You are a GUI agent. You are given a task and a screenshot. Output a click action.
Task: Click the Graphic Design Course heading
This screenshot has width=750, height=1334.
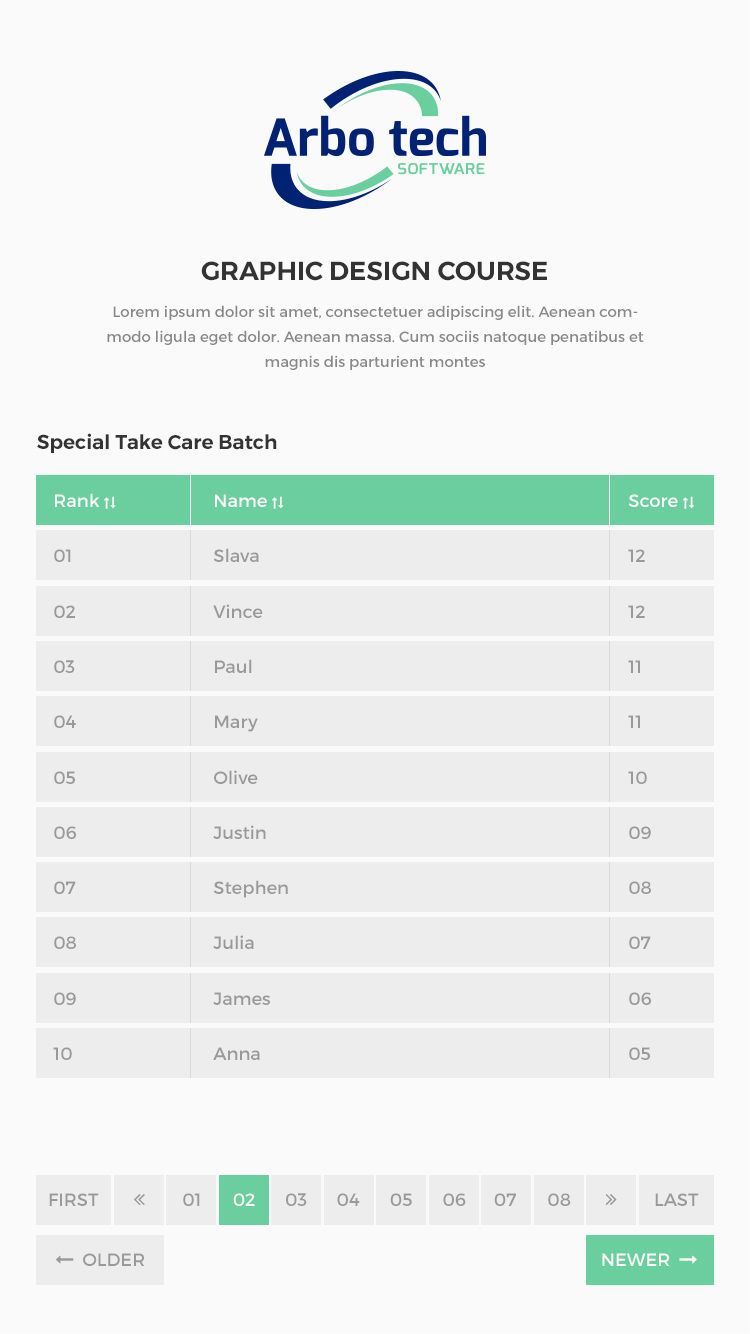(x=375, y=271)
